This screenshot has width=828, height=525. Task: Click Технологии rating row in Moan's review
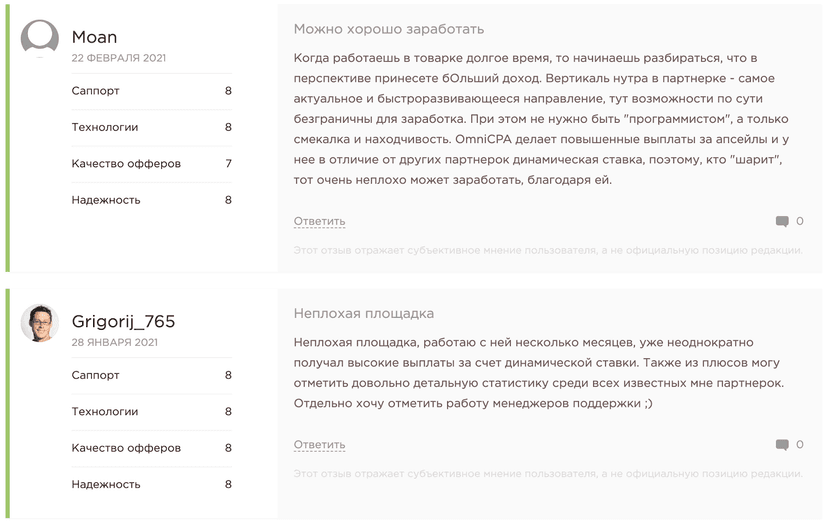click(152, 127)
